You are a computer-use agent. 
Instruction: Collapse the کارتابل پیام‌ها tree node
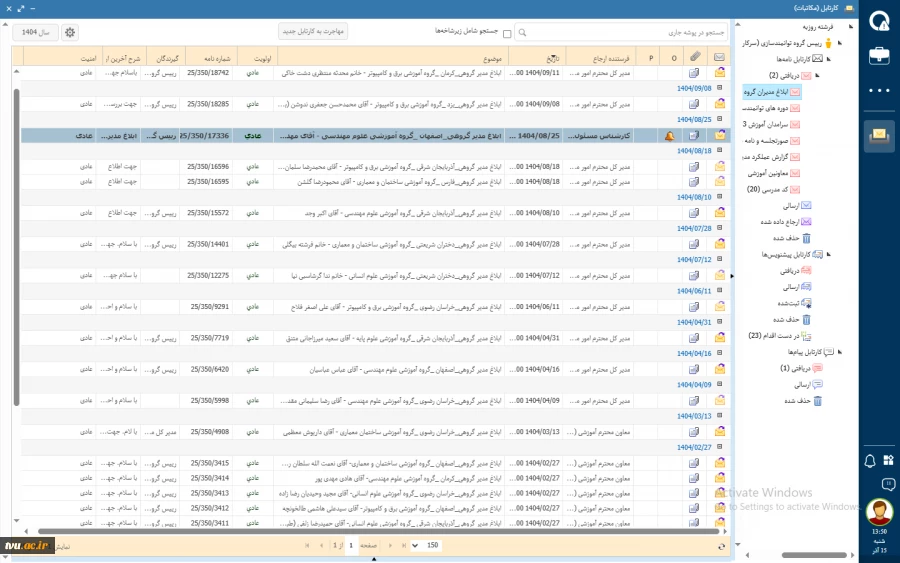840,352
